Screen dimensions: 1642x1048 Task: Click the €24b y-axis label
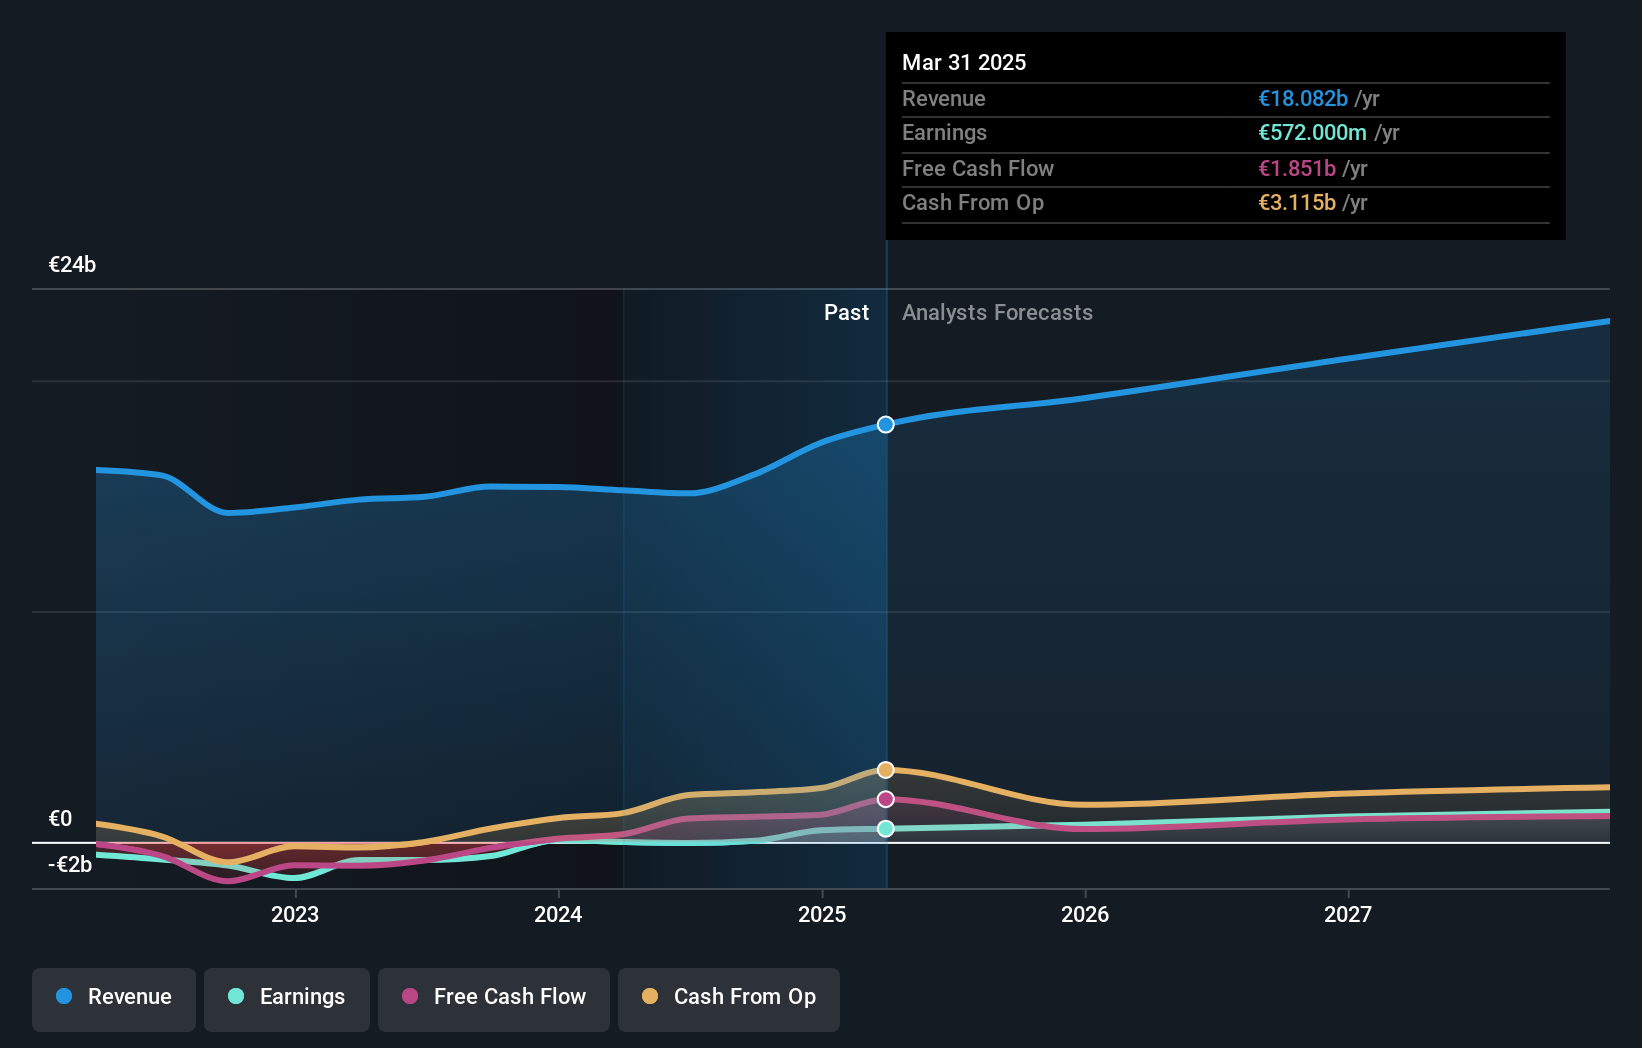(x=72, y=265)
